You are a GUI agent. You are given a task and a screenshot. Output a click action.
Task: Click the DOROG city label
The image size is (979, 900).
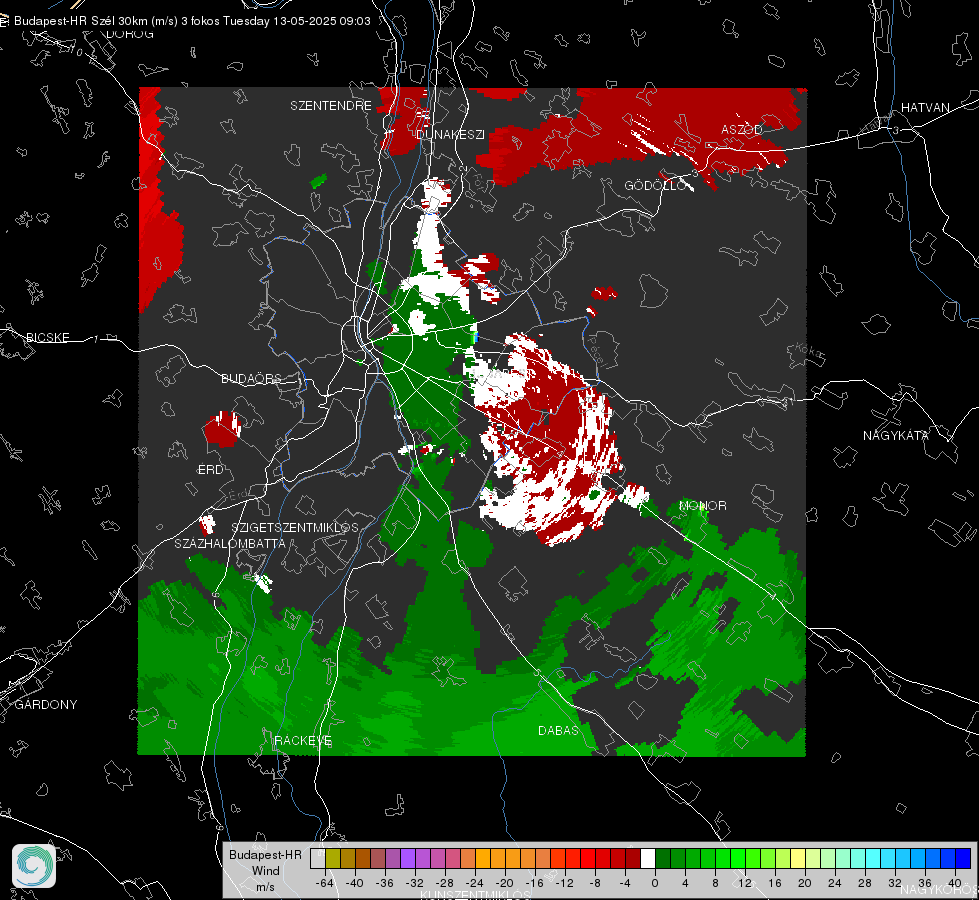click(x=130, y=34)
